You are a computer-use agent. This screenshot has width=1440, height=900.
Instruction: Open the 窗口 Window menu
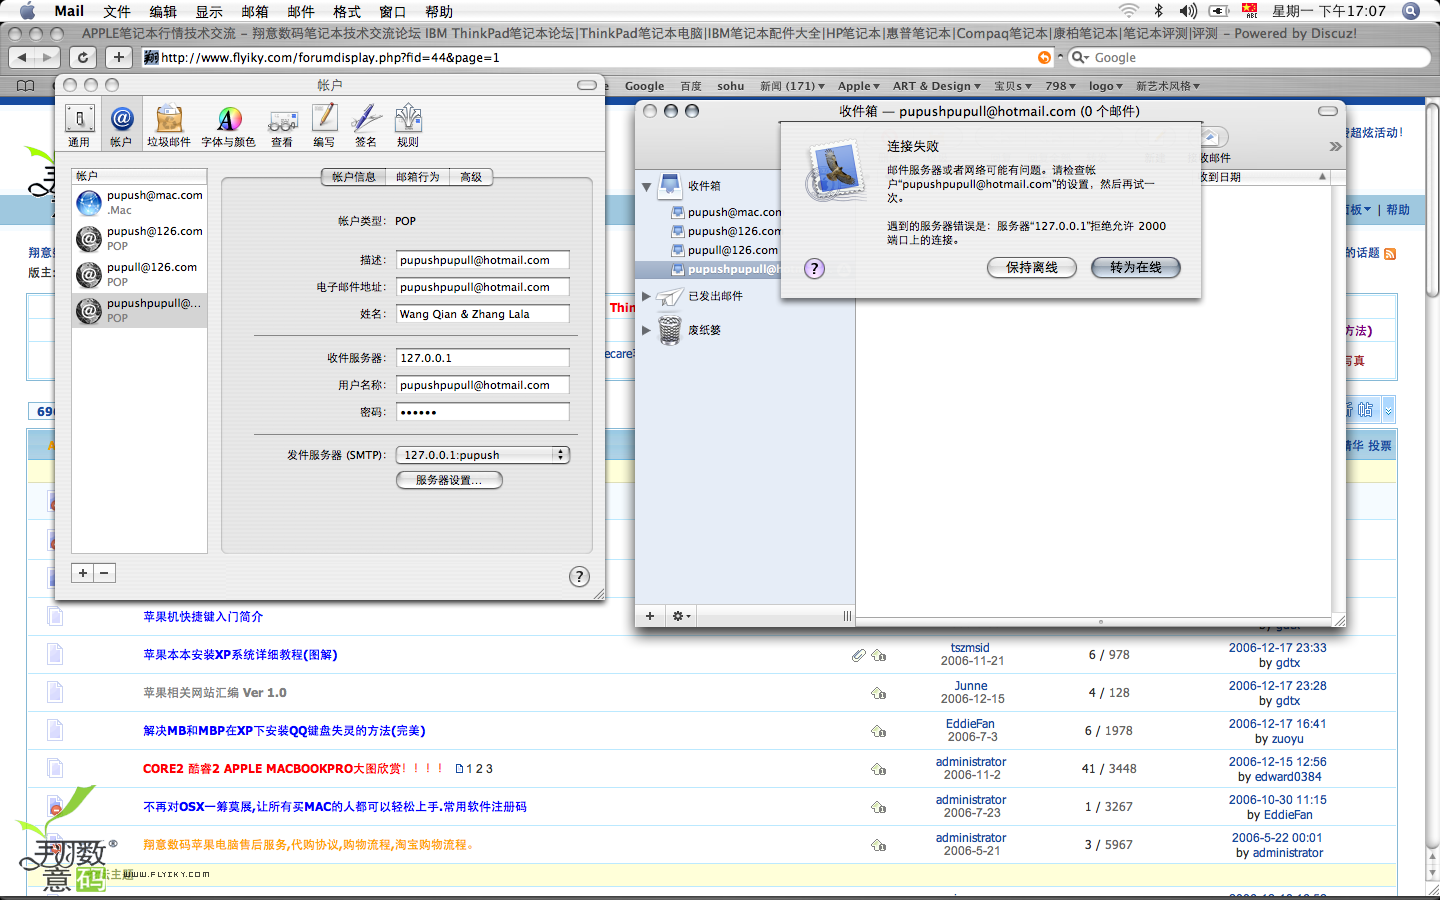point(393,11)
